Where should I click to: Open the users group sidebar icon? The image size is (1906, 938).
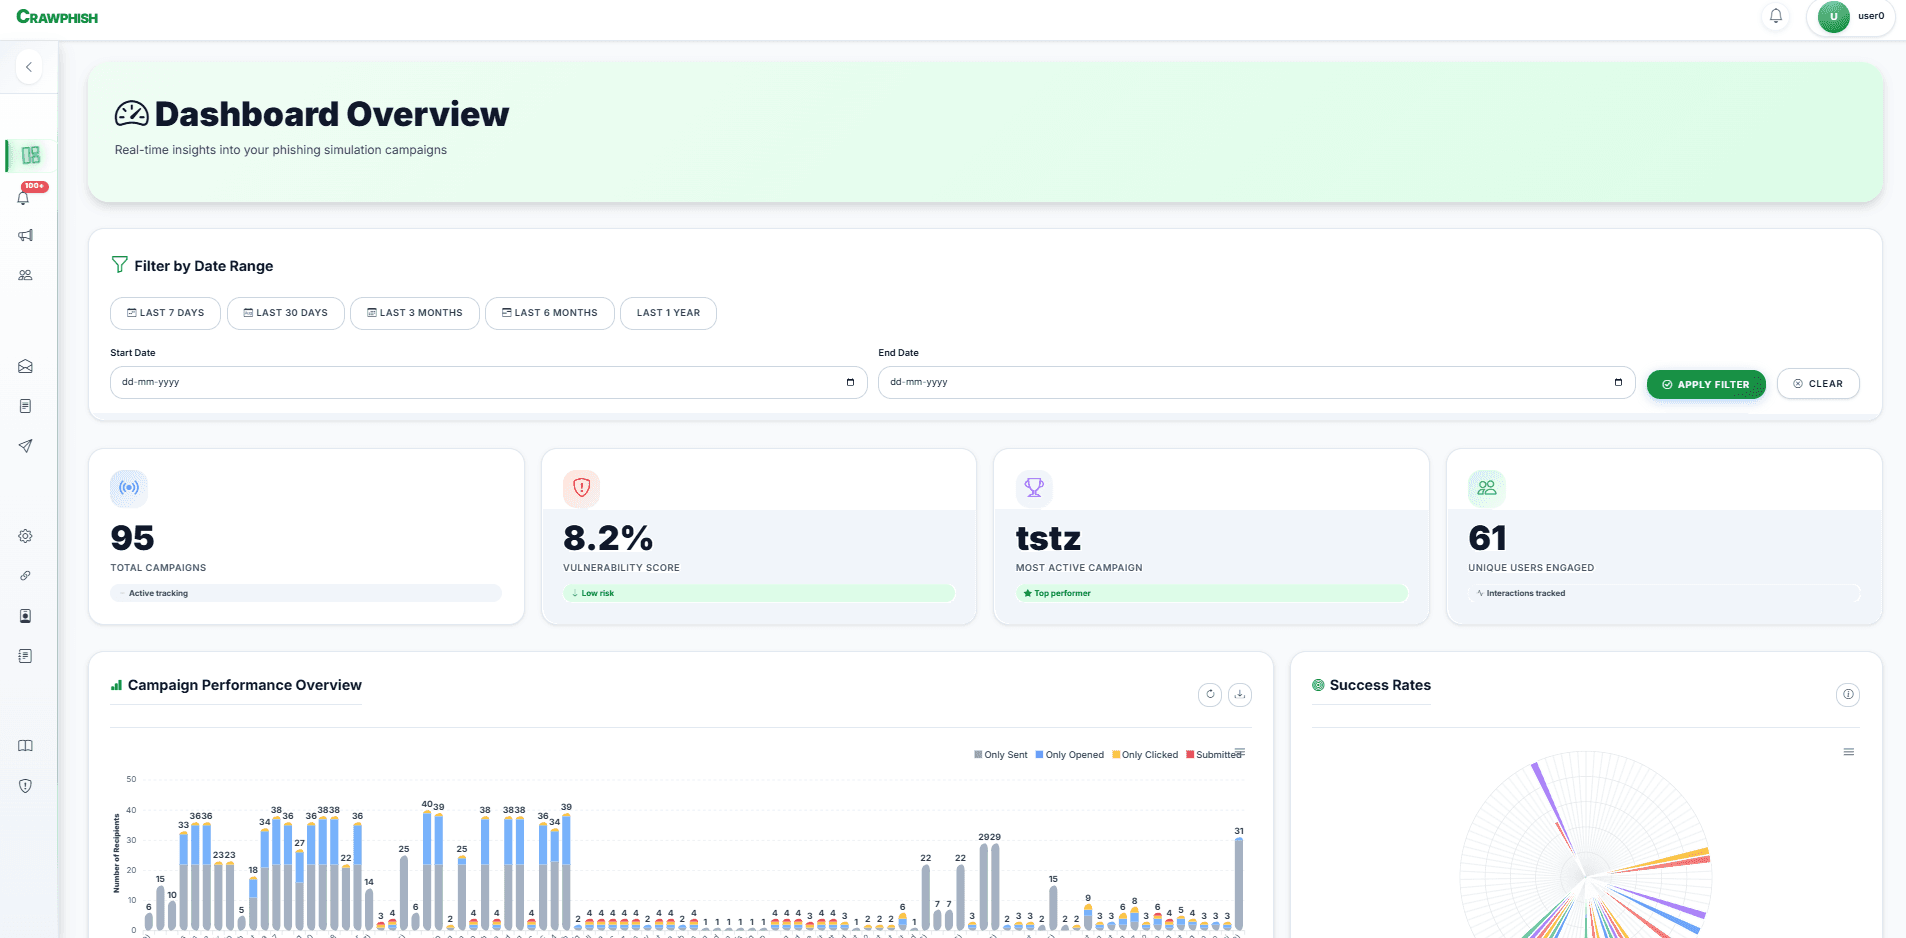pyautogui.click(x=25, y=275)
